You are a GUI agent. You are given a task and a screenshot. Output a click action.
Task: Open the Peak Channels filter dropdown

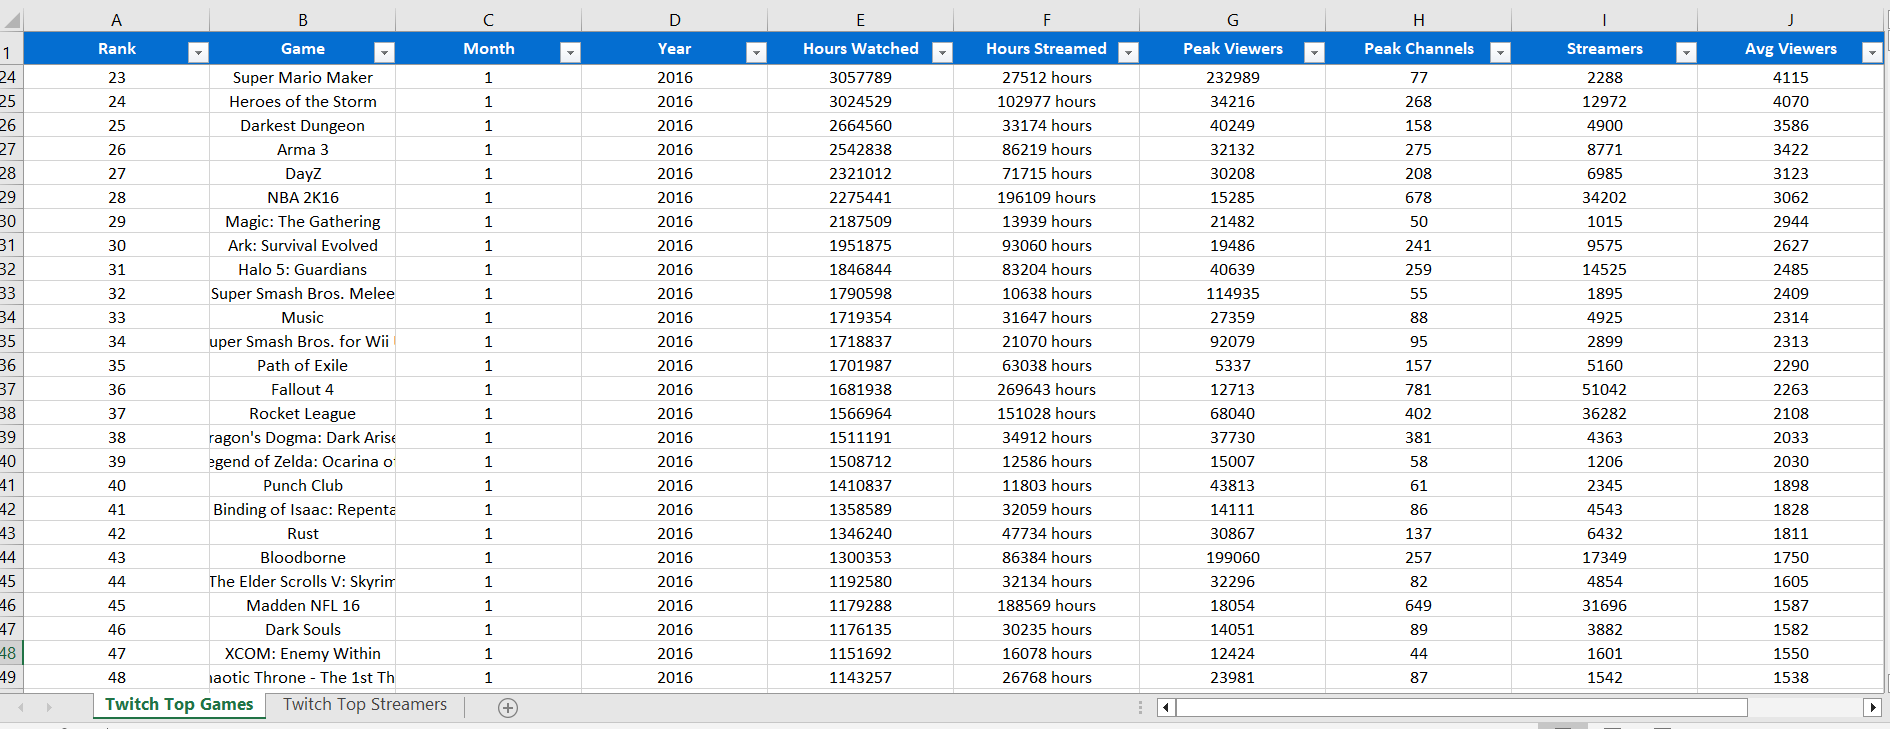click(x=1500, y=53)
